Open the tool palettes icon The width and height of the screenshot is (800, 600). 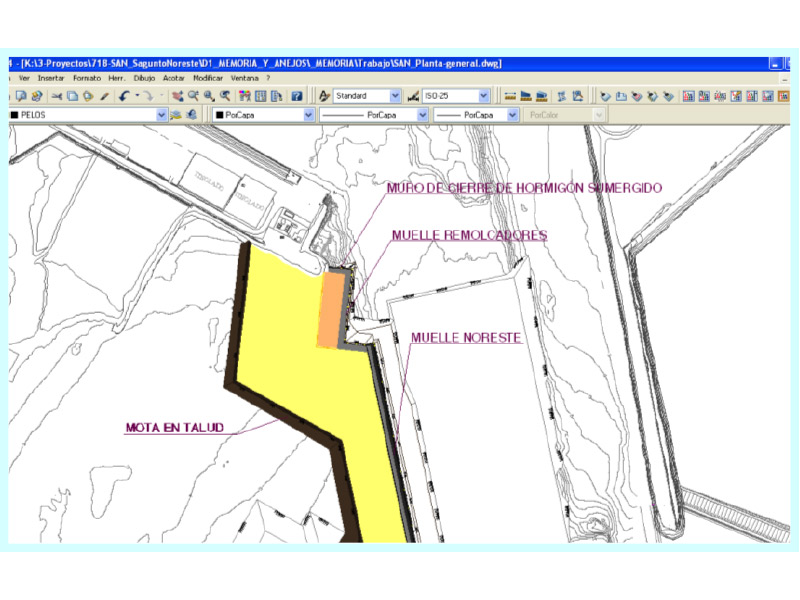point(277,96)
